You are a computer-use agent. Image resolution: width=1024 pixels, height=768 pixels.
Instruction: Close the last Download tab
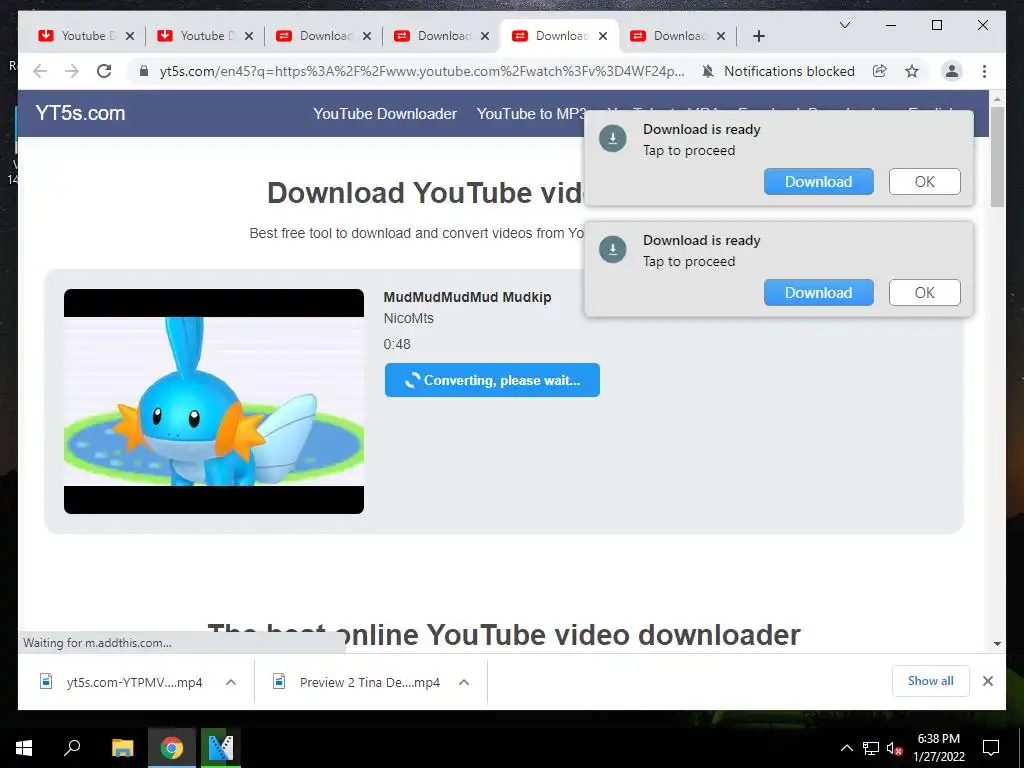click(x=720, y=36)
